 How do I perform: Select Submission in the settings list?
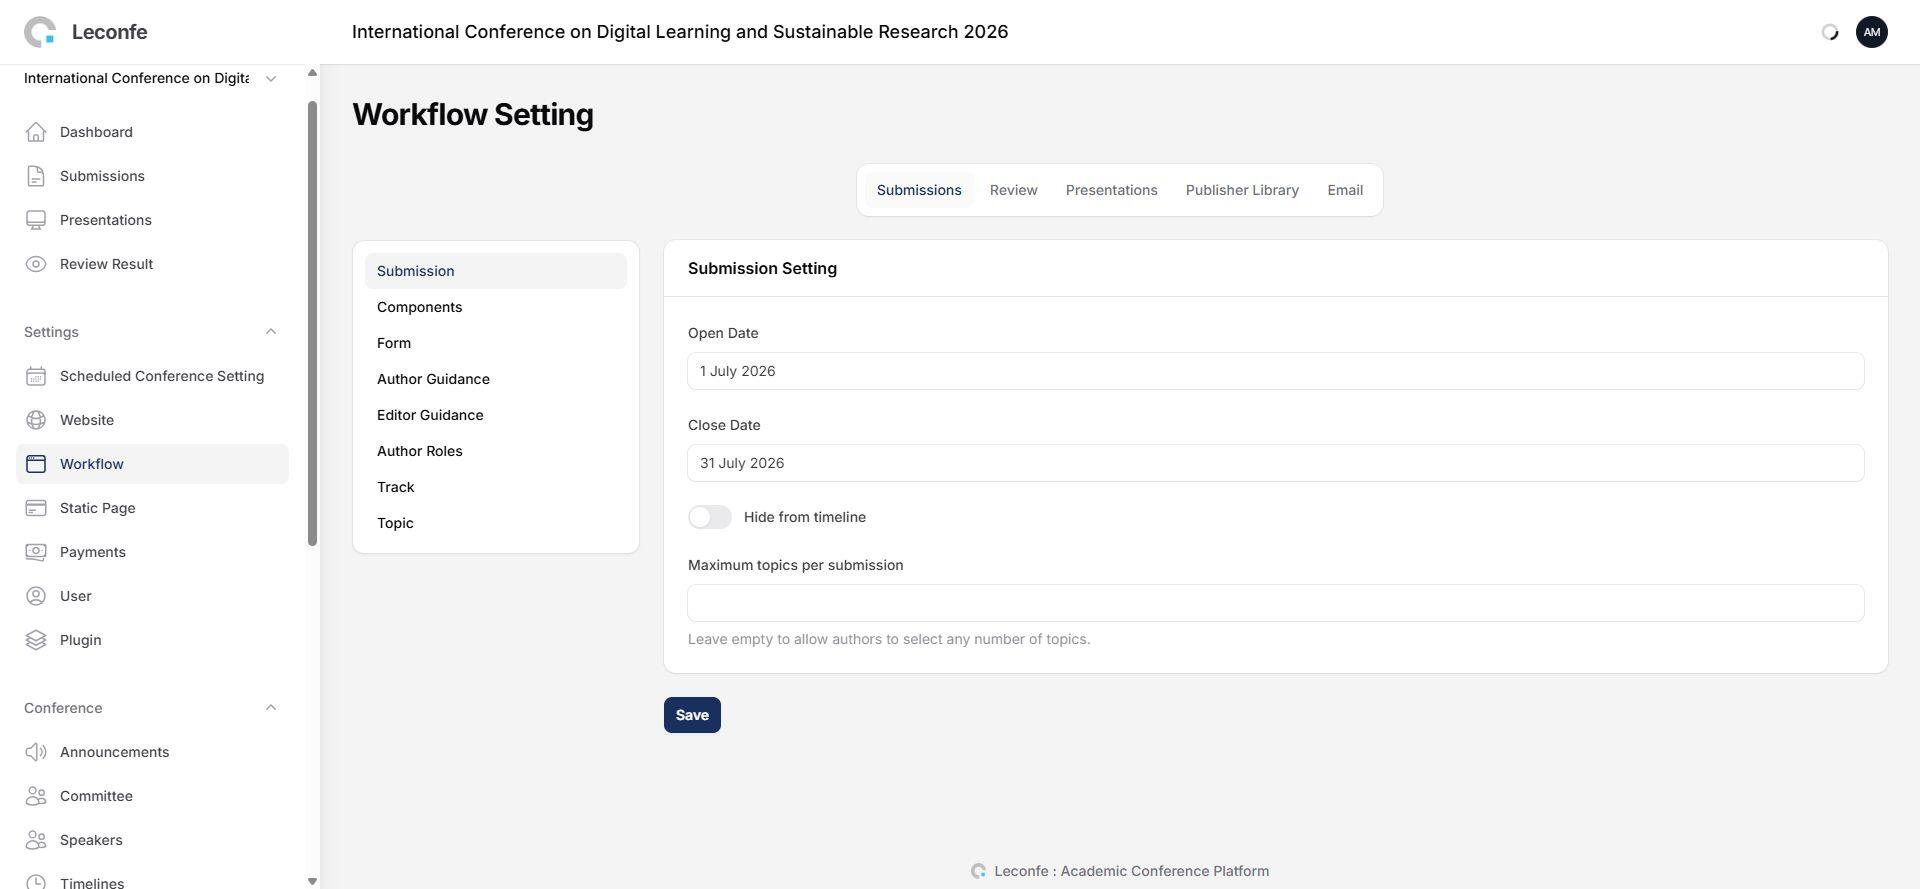(x=496, y=271)
